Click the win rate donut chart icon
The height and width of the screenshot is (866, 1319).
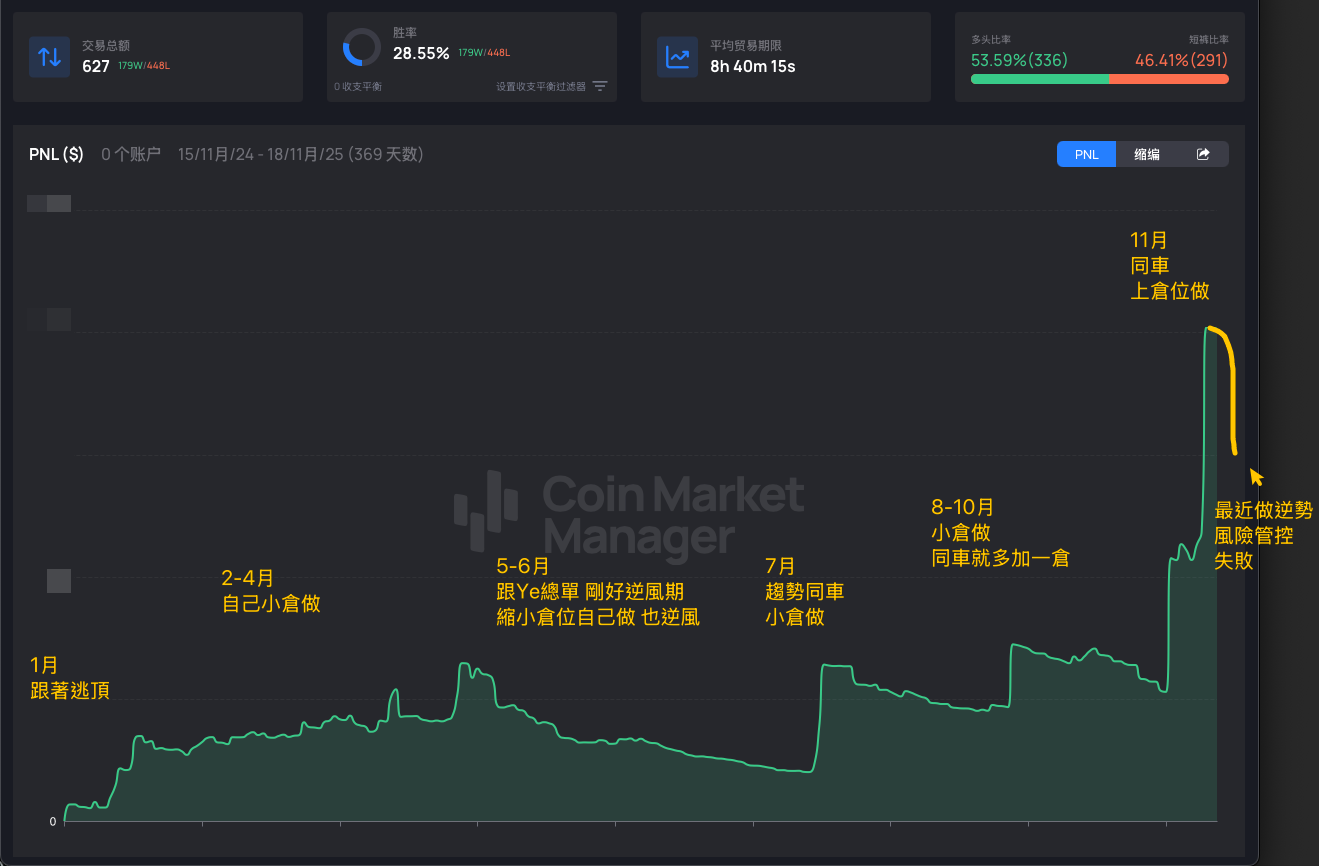pos(361,47)
